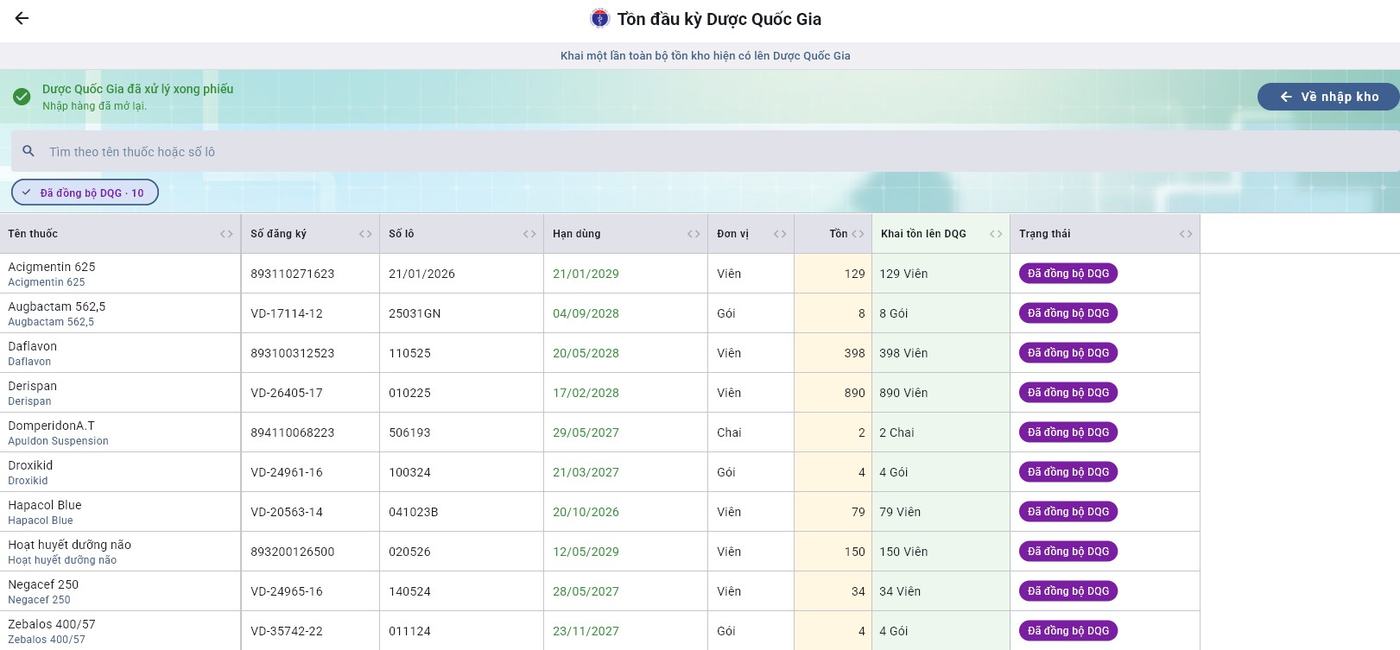This screenshot has height=650, width=1400.
Task: Click the resize arrows icon in 'Tên thuốc' header
Action: point(227,234)
